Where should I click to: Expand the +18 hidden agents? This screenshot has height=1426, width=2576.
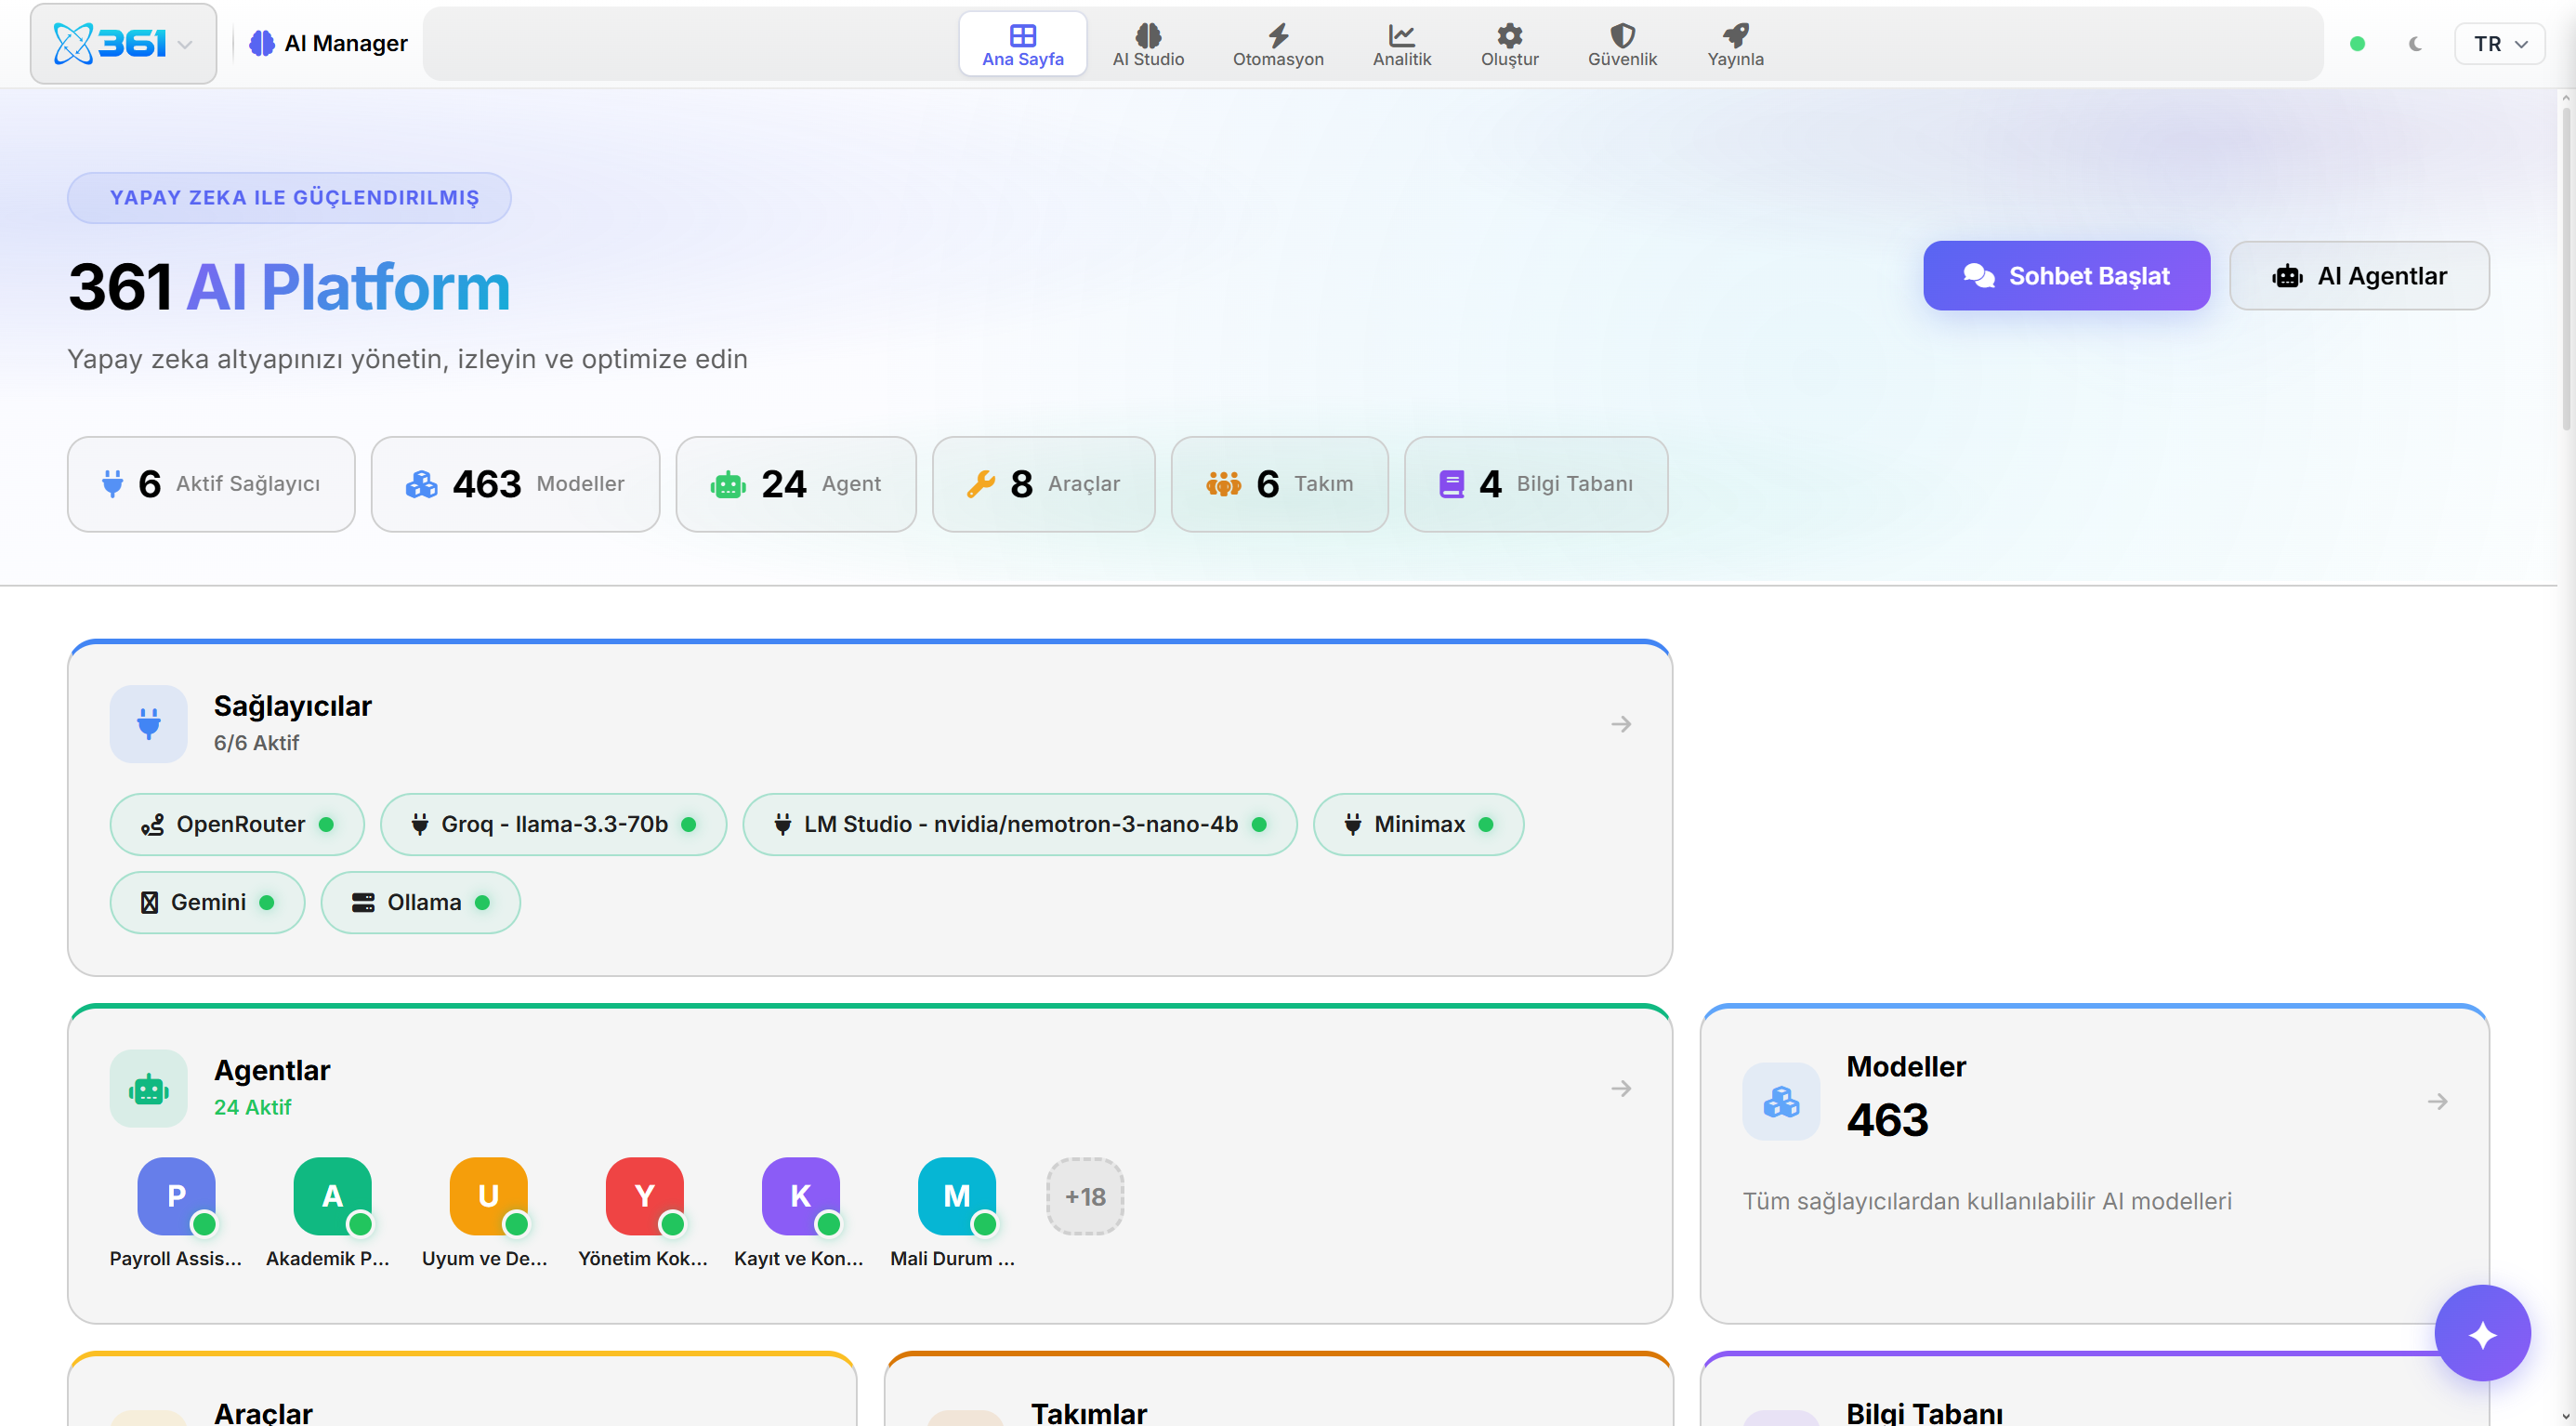pos(1085,1196)
